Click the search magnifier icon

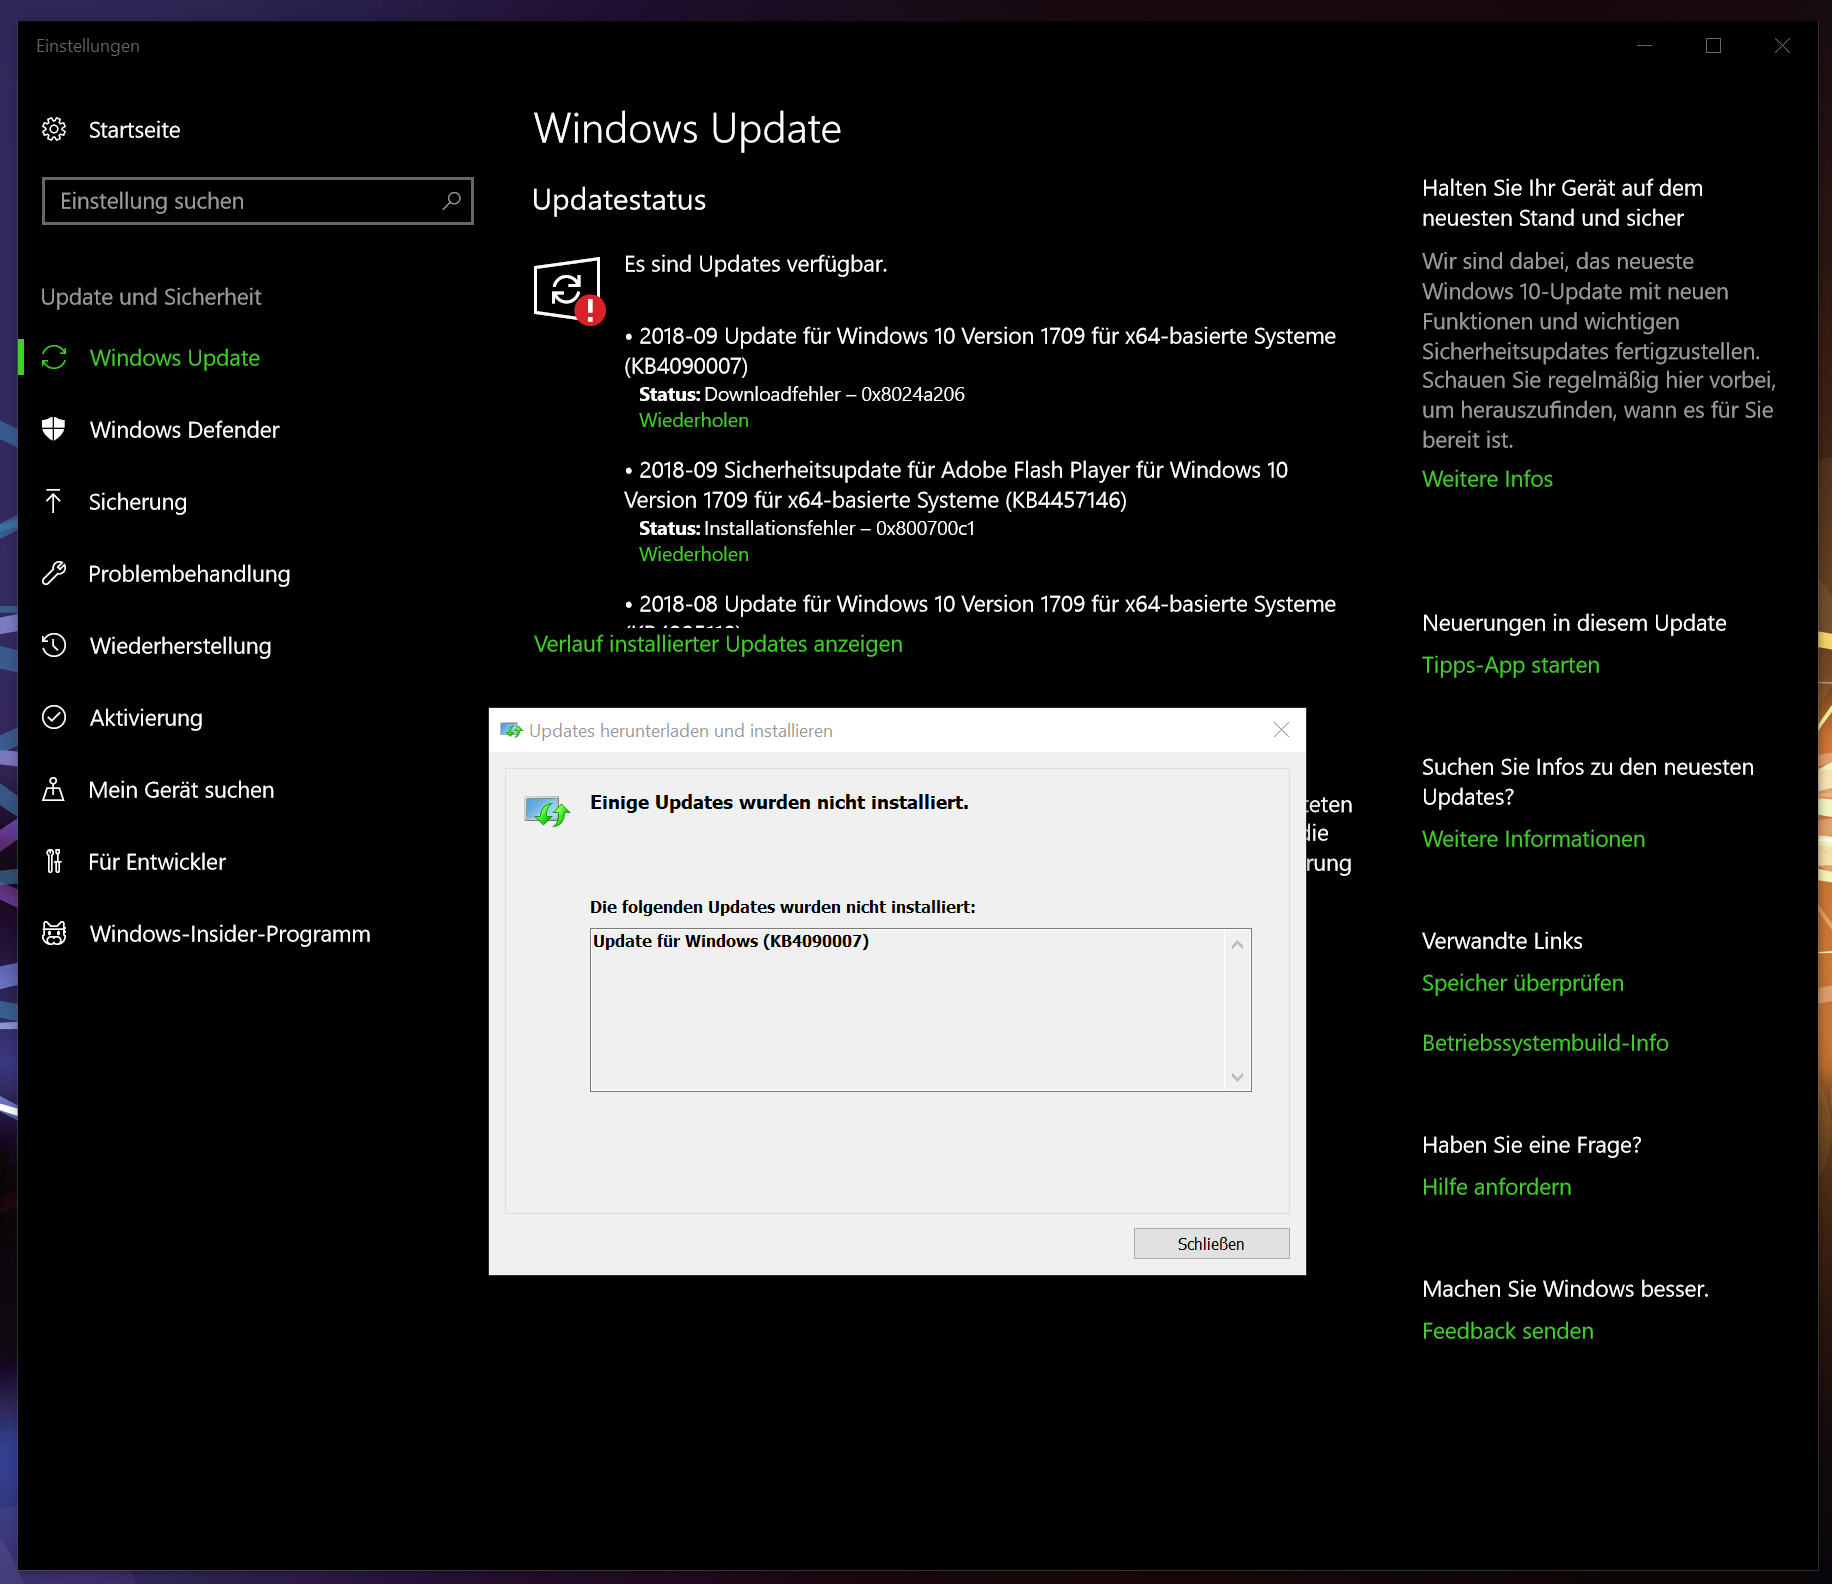pyautogui.click(x=452, y=201)
